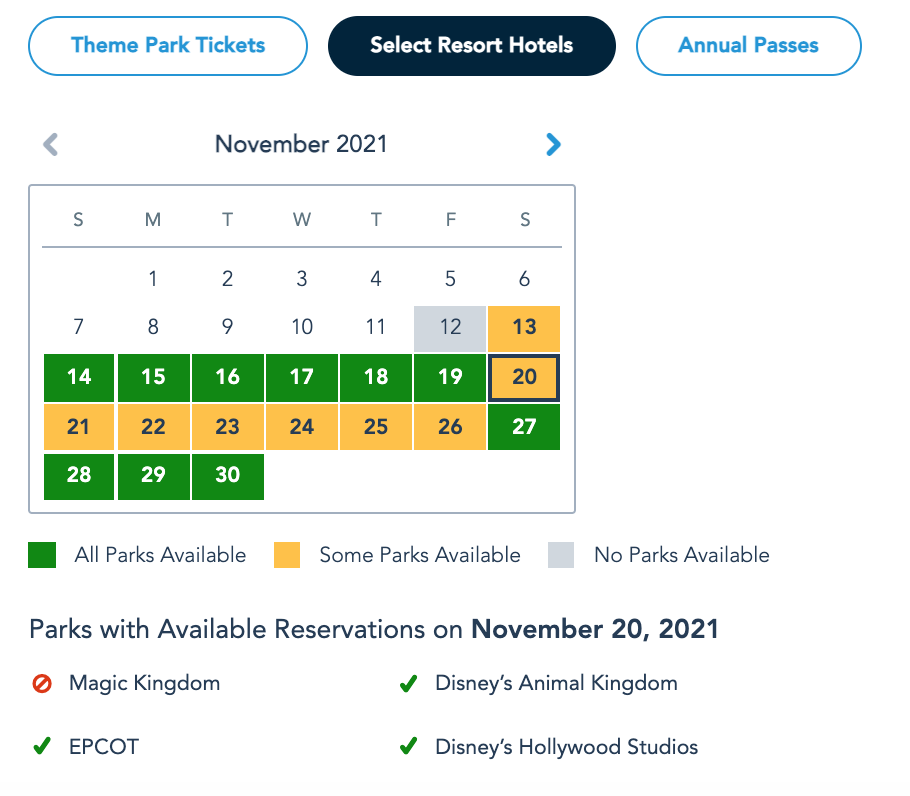
Task: Click the checkmark beside Disney's Hollywood Studios
Action: (x=408, y=747)
